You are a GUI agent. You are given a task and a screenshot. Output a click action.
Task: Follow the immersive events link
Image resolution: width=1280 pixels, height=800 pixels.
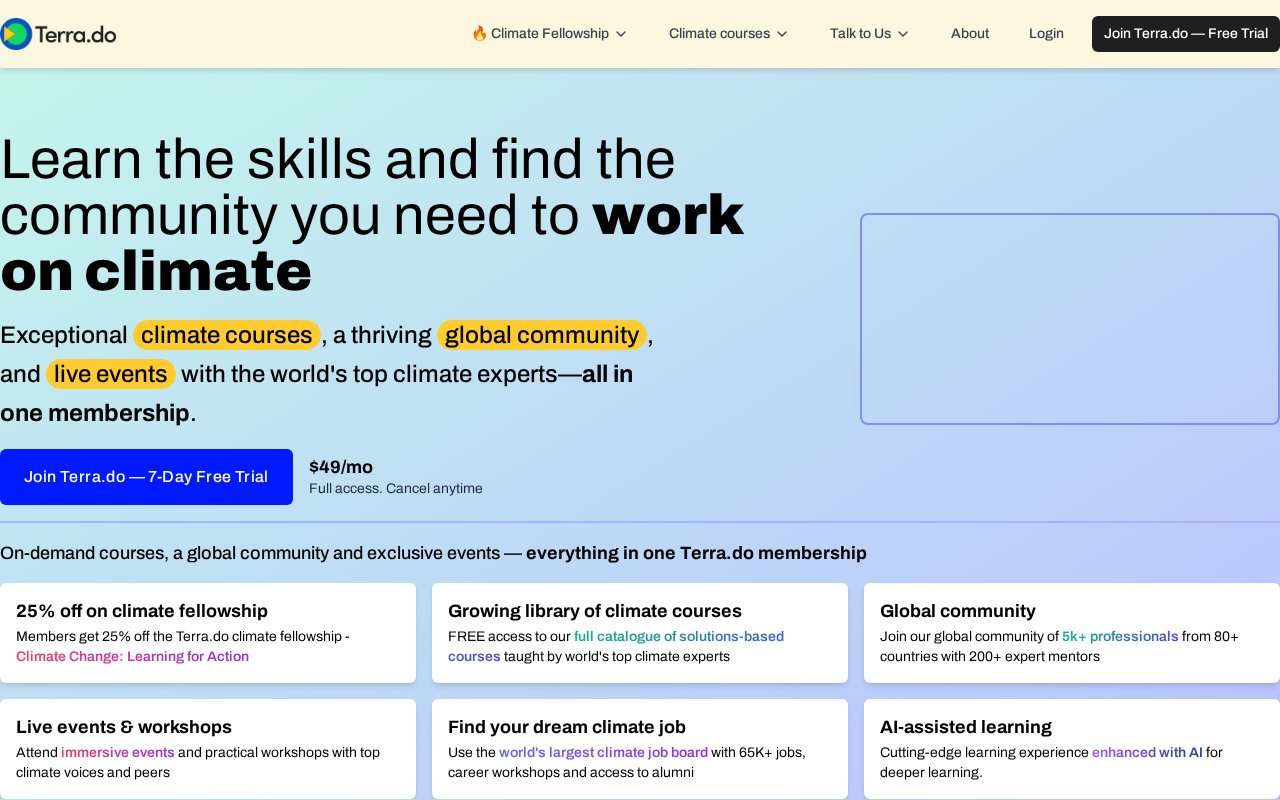pyautogui.click(x=118, y=752)
